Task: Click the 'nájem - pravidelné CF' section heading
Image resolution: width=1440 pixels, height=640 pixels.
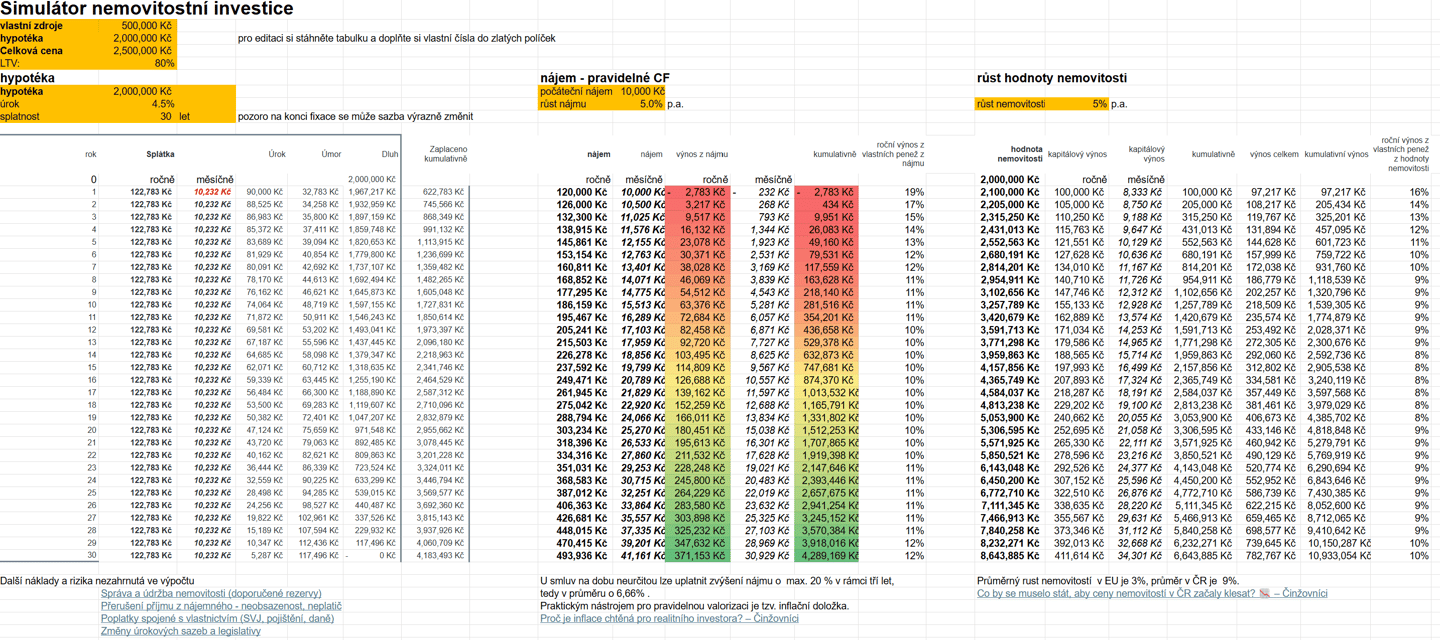Action: [x=604, y=78]
